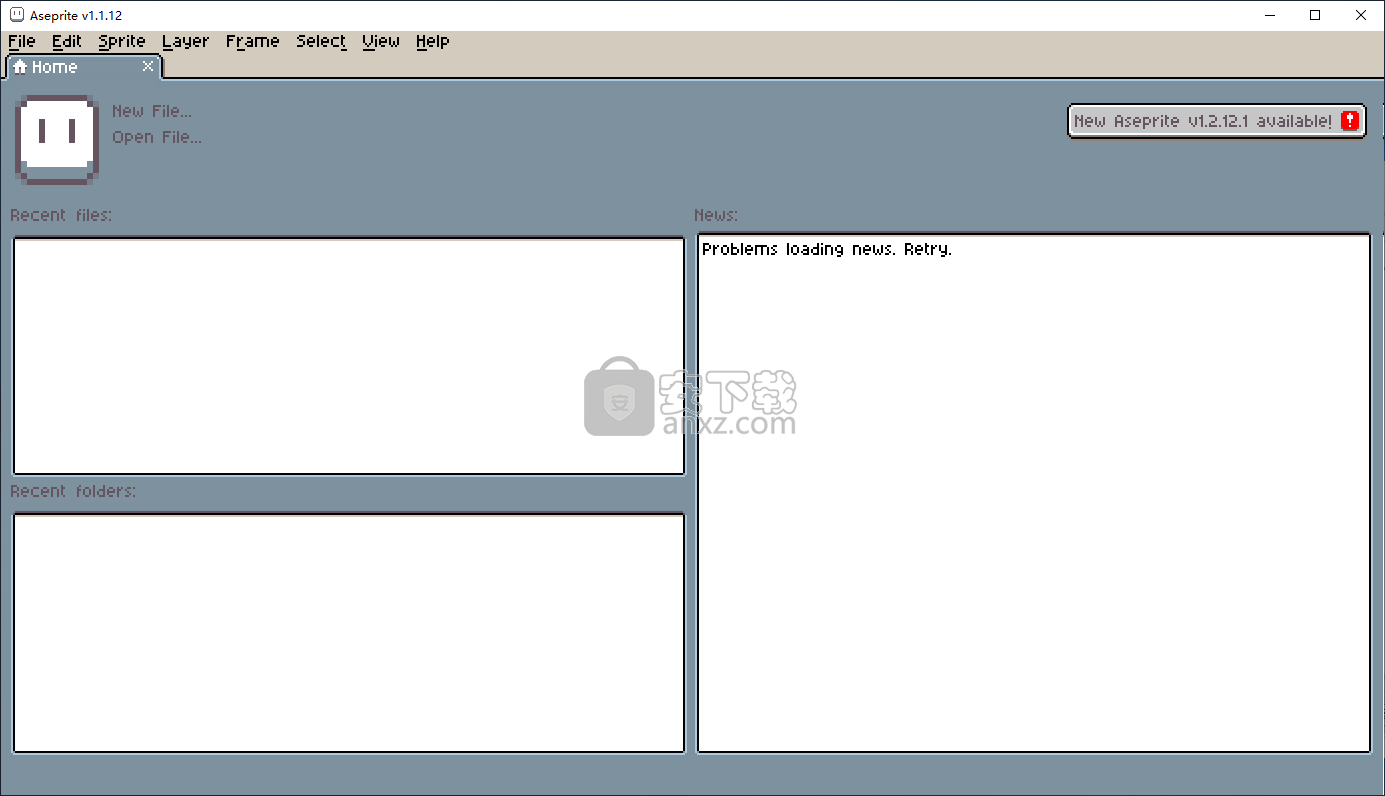Open the File menu
Viewport: 1385px width, 796px height.
pyautogui.click(x=21, y=41)
